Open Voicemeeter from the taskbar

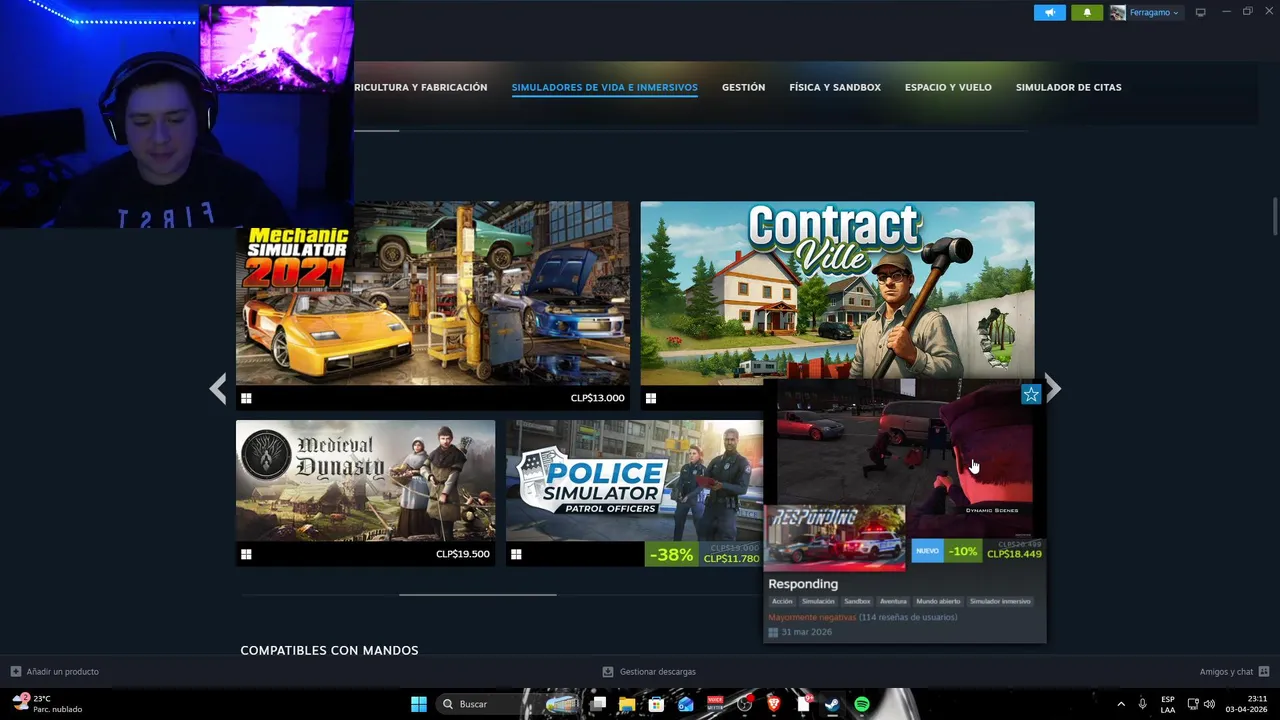715,704
